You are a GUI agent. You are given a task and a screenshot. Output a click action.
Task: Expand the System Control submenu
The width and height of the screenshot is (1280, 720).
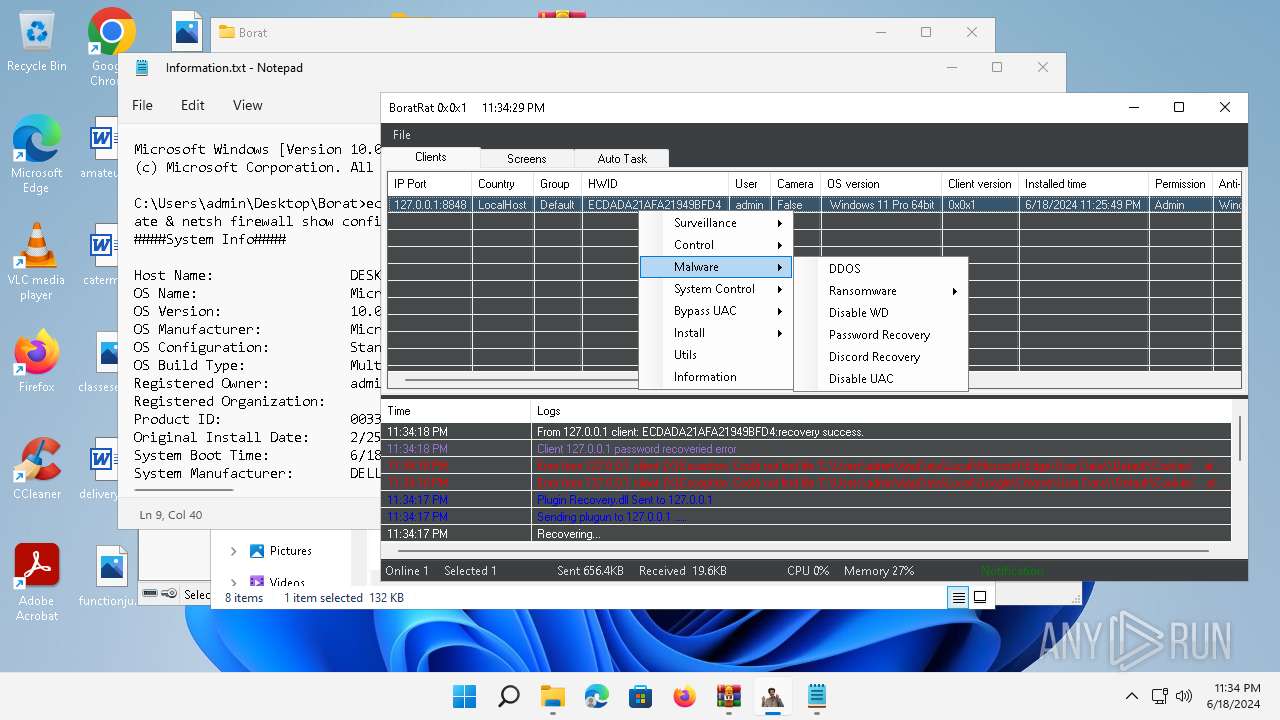(x=716, y=289)
